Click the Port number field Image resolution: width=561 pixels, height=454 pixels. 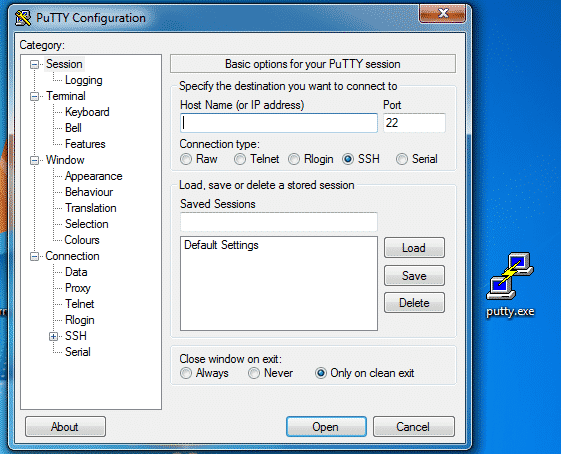[414, 123]
